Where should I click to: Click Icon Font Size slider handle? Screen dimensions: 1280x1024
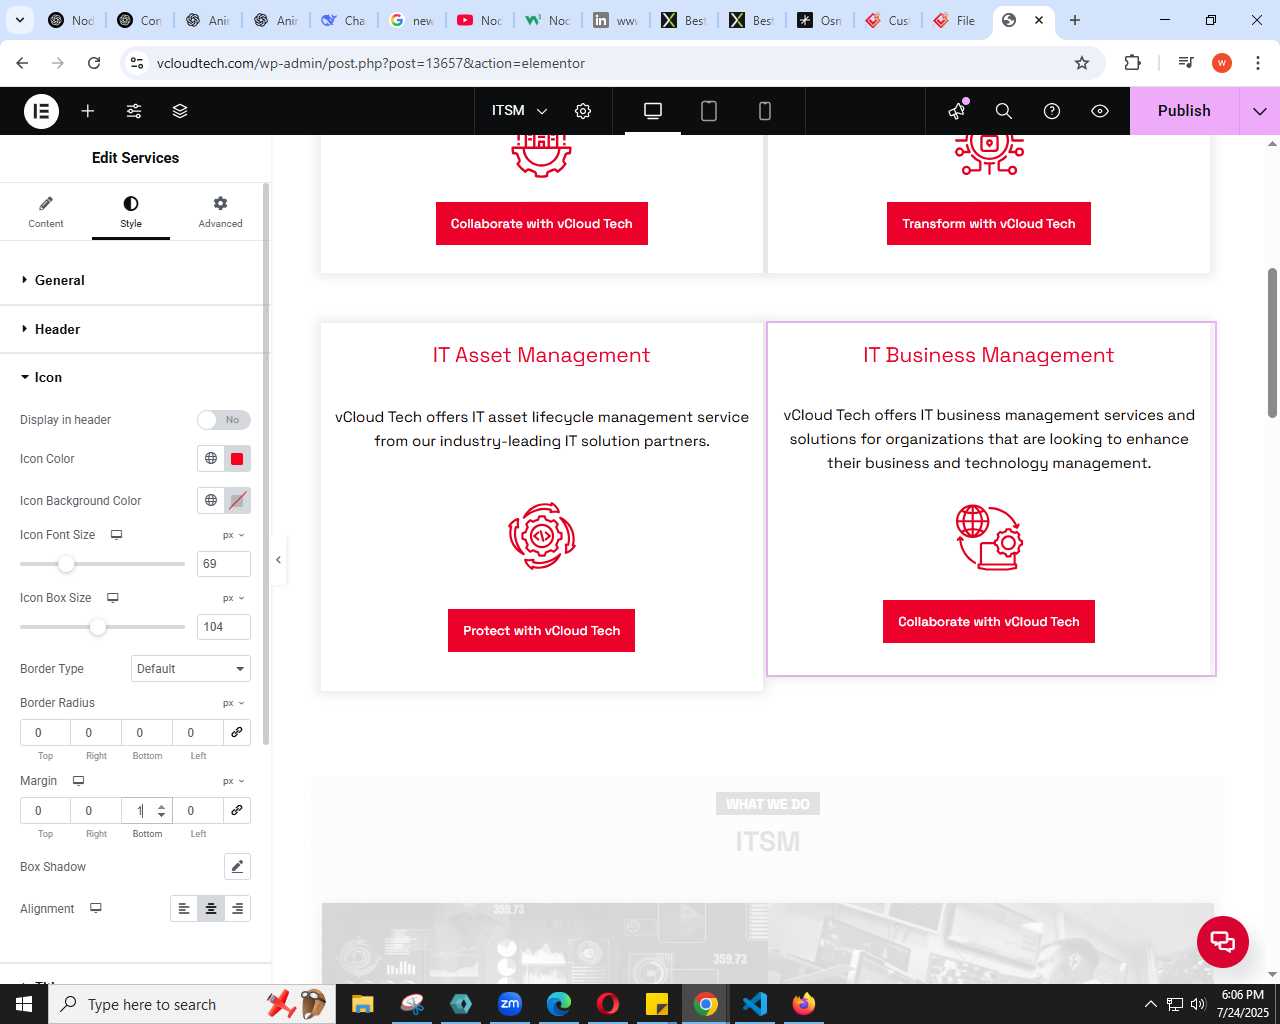click(x=66, y=564)
